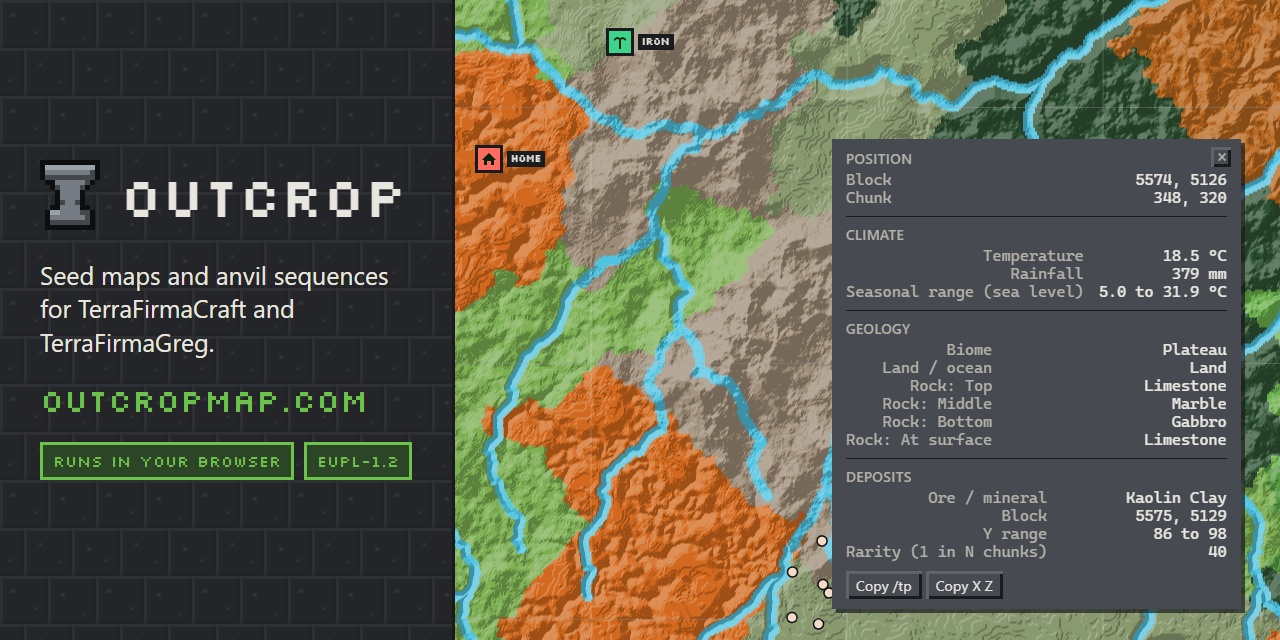Click the GEOLOGY section heading
The height and width of the screenshot is (640, 1280).
(x=878, y=329)
